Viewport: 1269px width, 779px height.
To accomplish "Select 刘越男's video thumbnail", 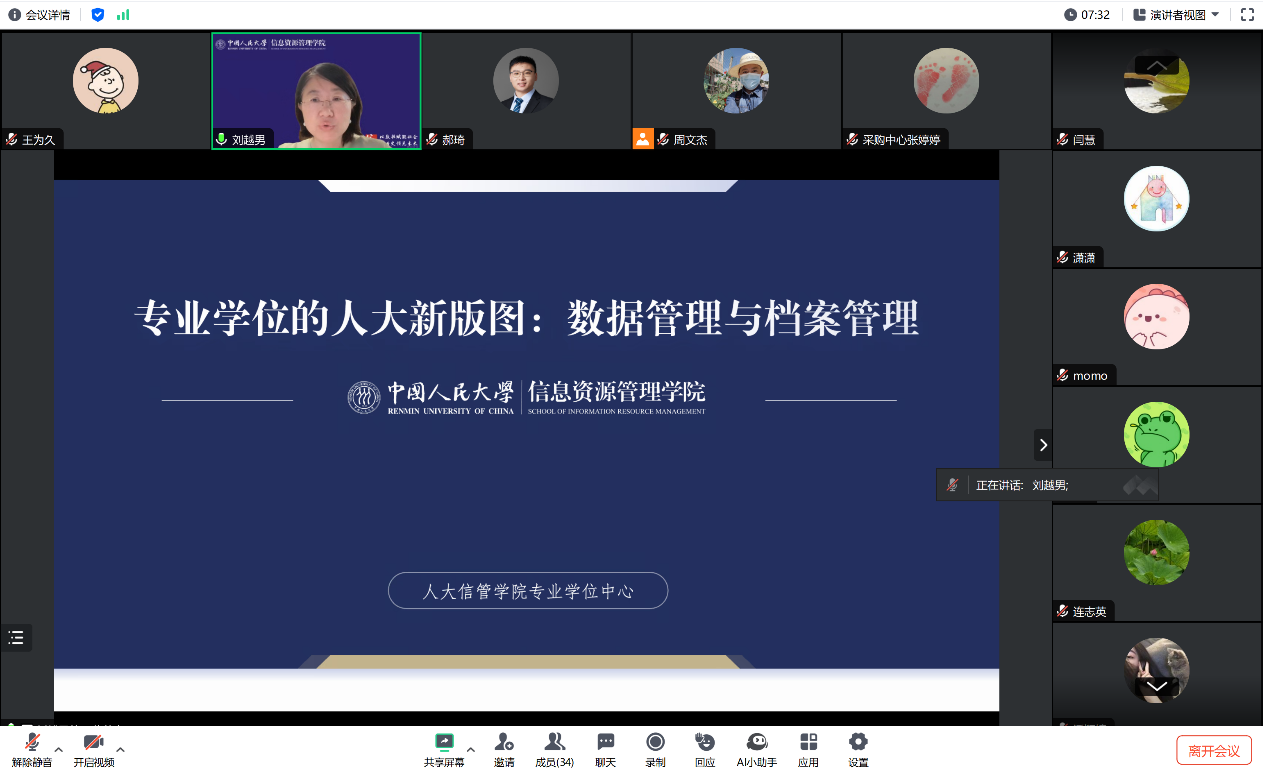I will click(316, 91).
